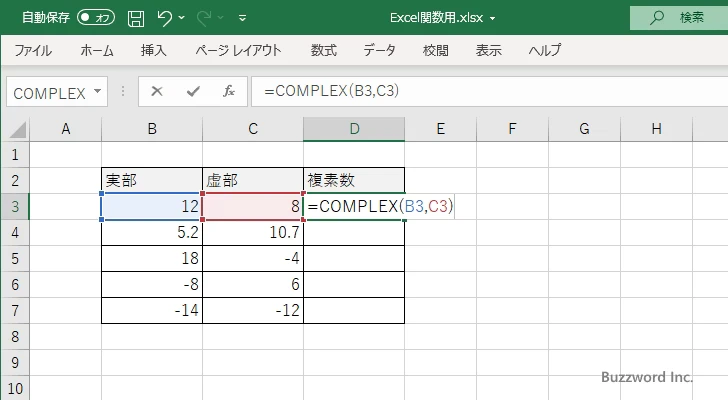Image resolution: width=728 pixels, height=400 pixels.
Task: Open Customize Quick Access Toolbar arrow
Action: point(242,18)
